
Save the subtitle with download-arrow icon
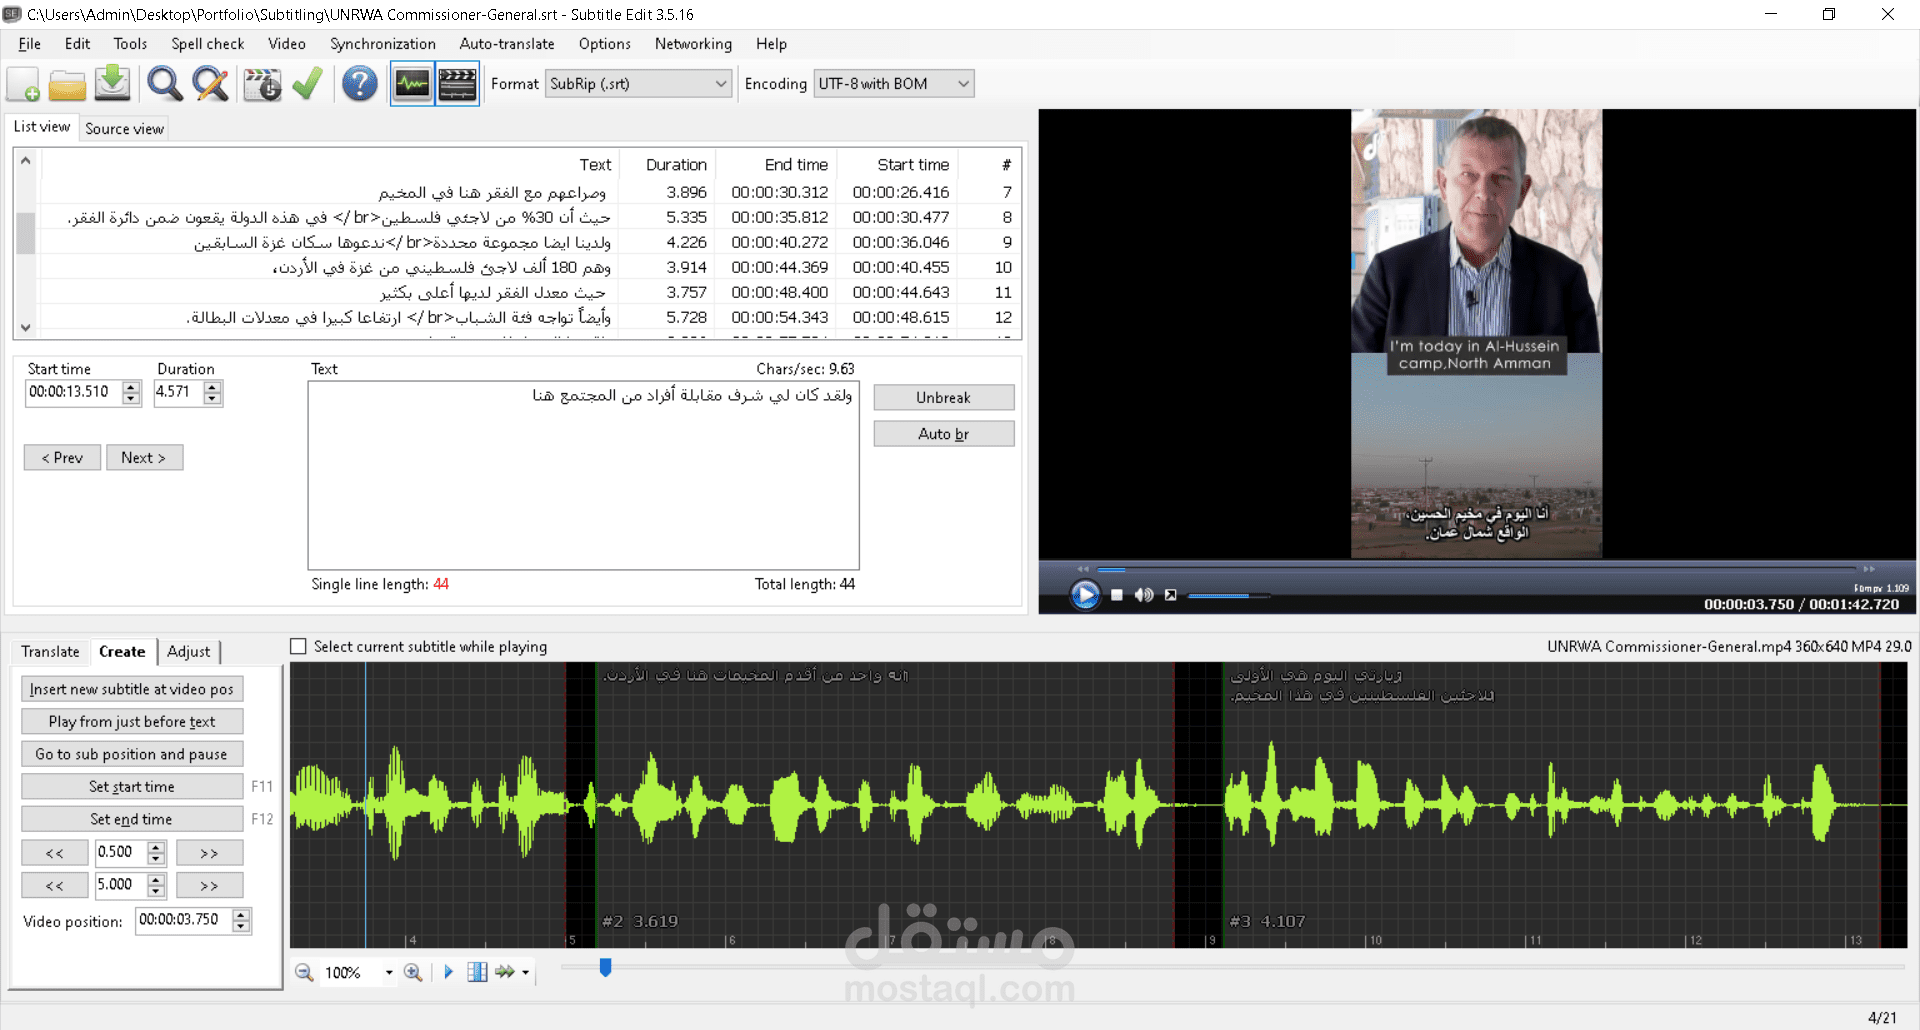pyautogui.click(x=113, y=84)
